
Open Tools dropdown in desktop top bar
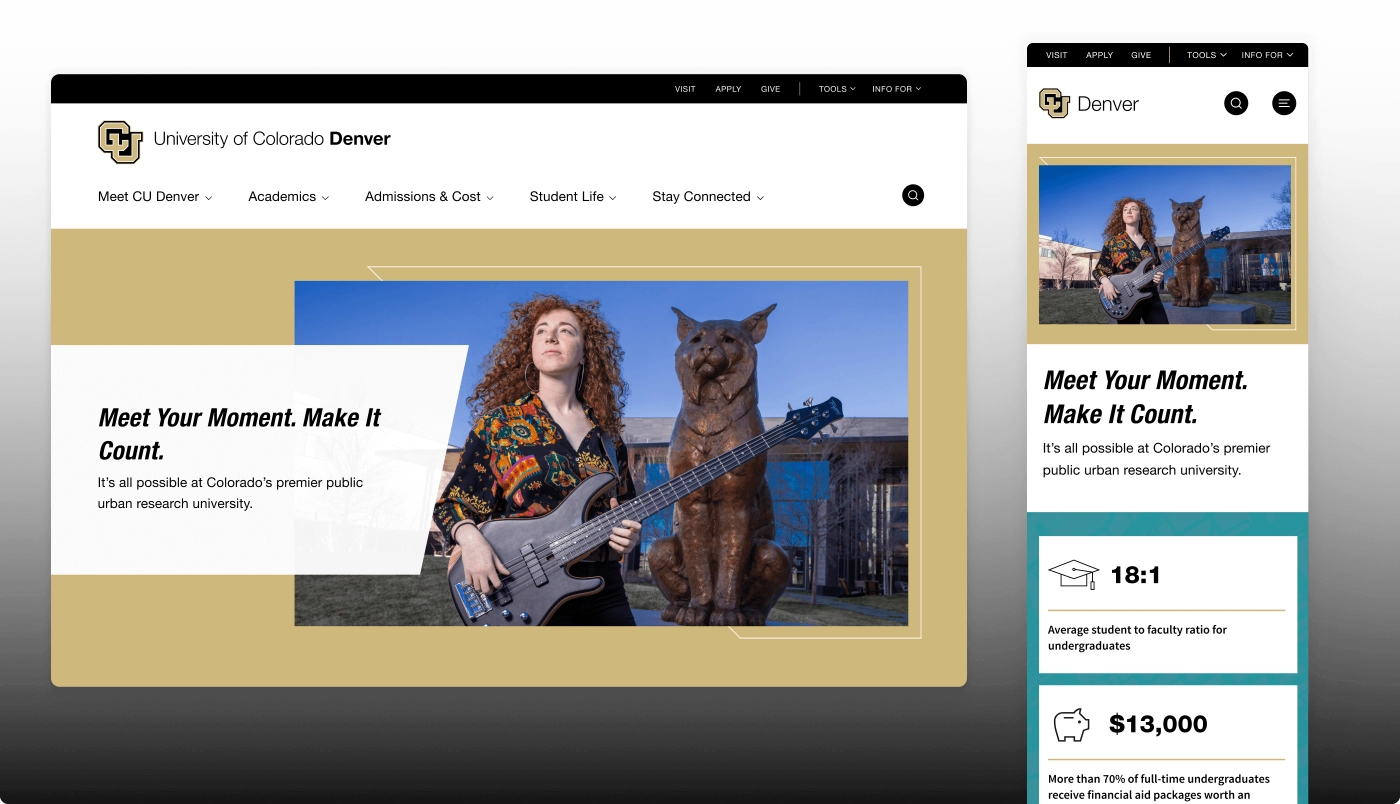tap(837, 89)
